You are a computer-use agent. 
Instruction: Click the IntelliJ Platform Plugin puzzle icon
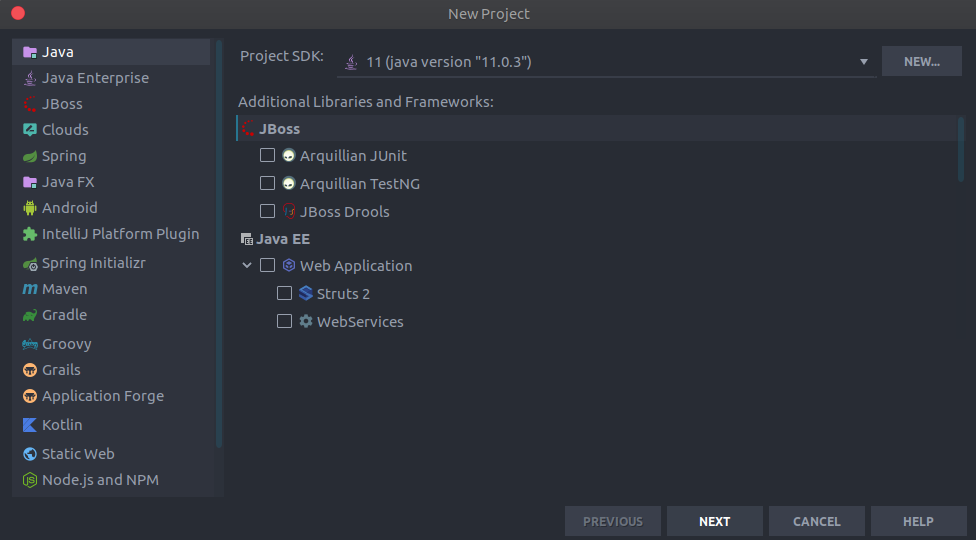click(29, 234)
